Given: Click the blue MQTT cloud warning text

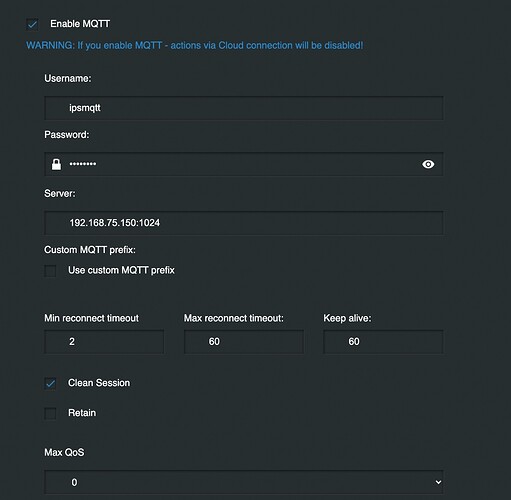Looking at the screenshot, I should pos(195,45).
